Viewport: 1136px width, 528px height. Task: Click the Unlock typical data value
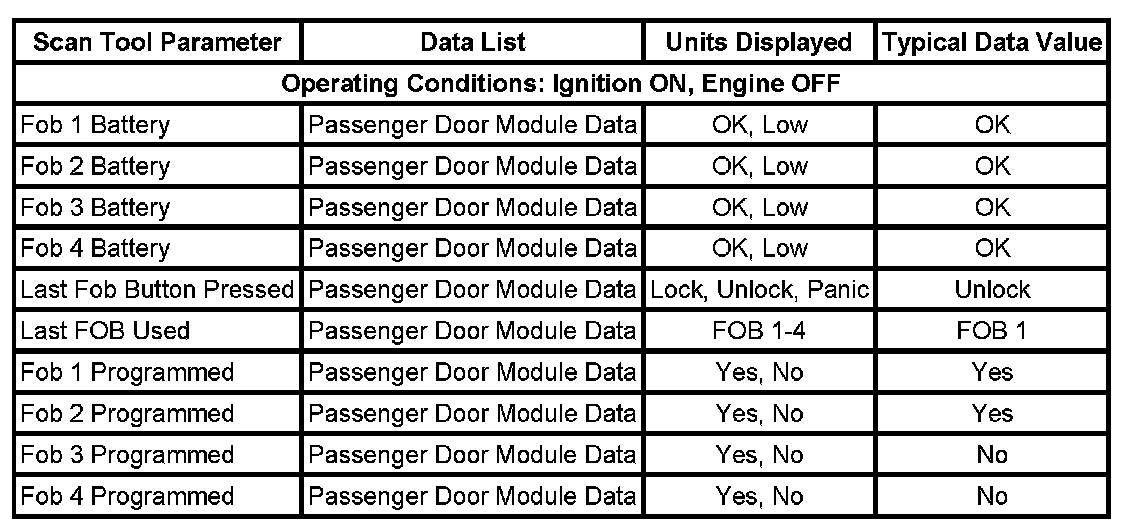(992, 290)
